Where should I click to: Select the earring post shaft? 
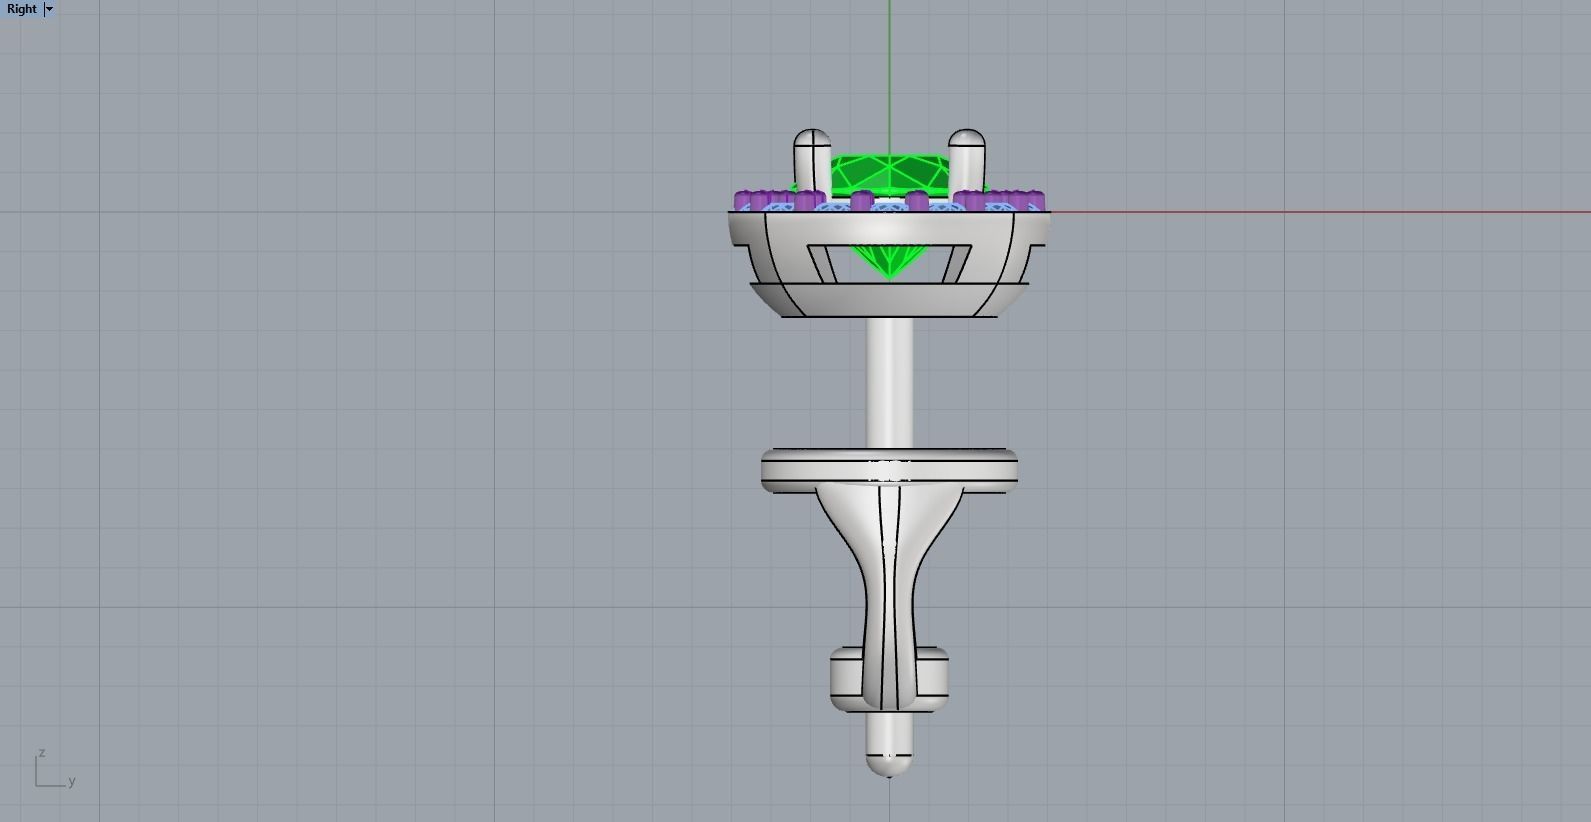click(889, 383)
